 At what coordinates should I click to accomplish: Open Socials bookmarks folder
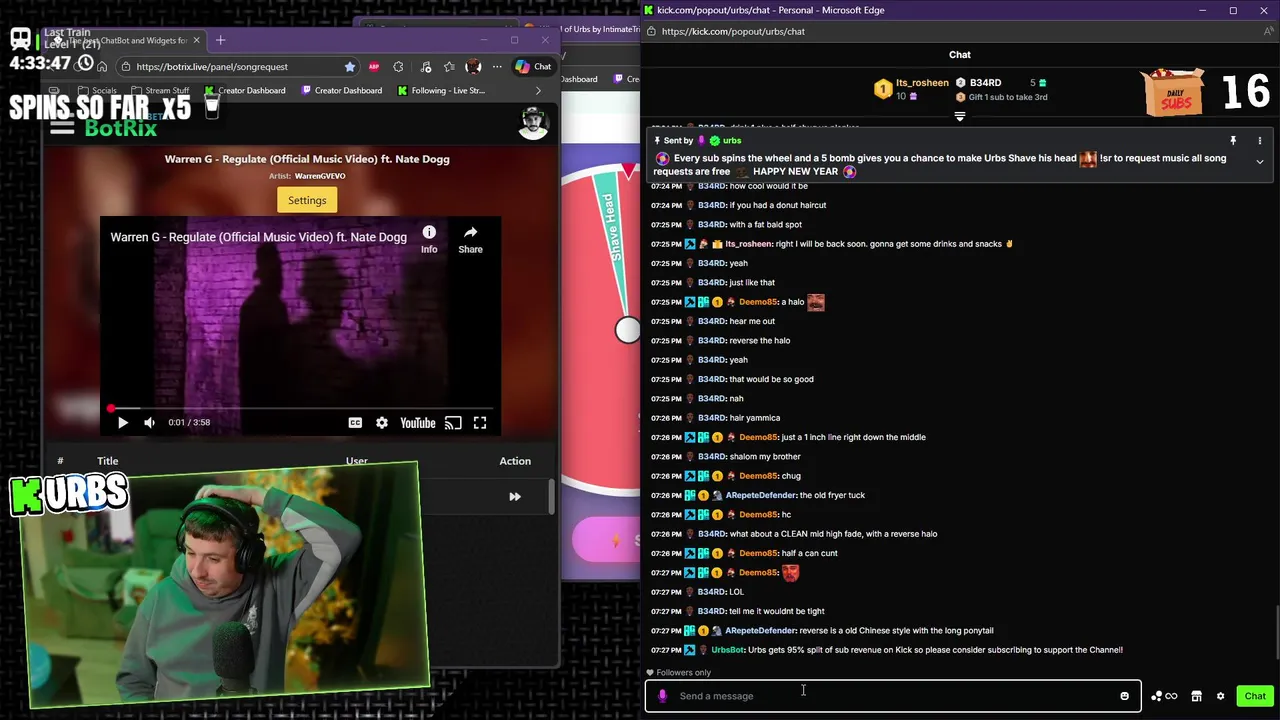tap(96, 91)
